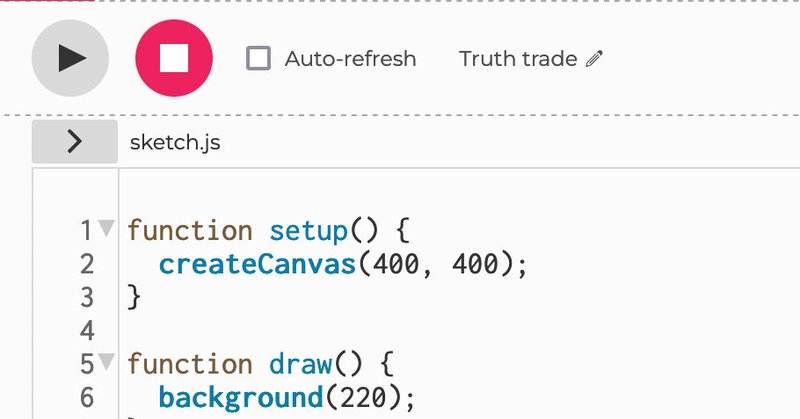800x419 pixels.
Task: Click line number 2 in the gutter
Action: pos(87,264)
